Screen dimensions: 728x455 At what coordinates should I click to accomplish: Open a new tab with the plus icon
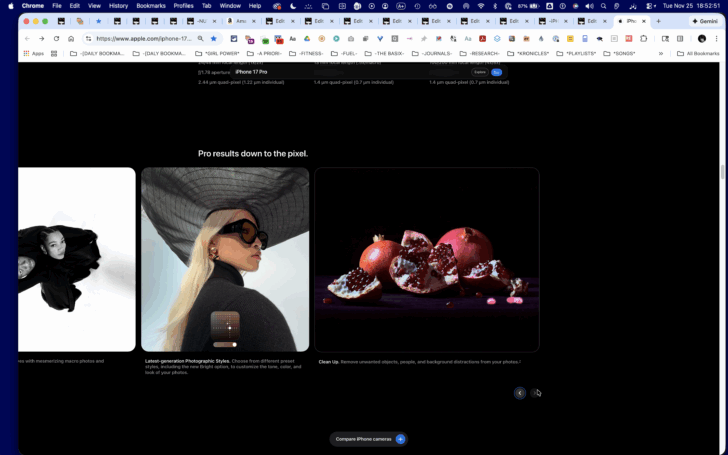[x=658, y=21]
